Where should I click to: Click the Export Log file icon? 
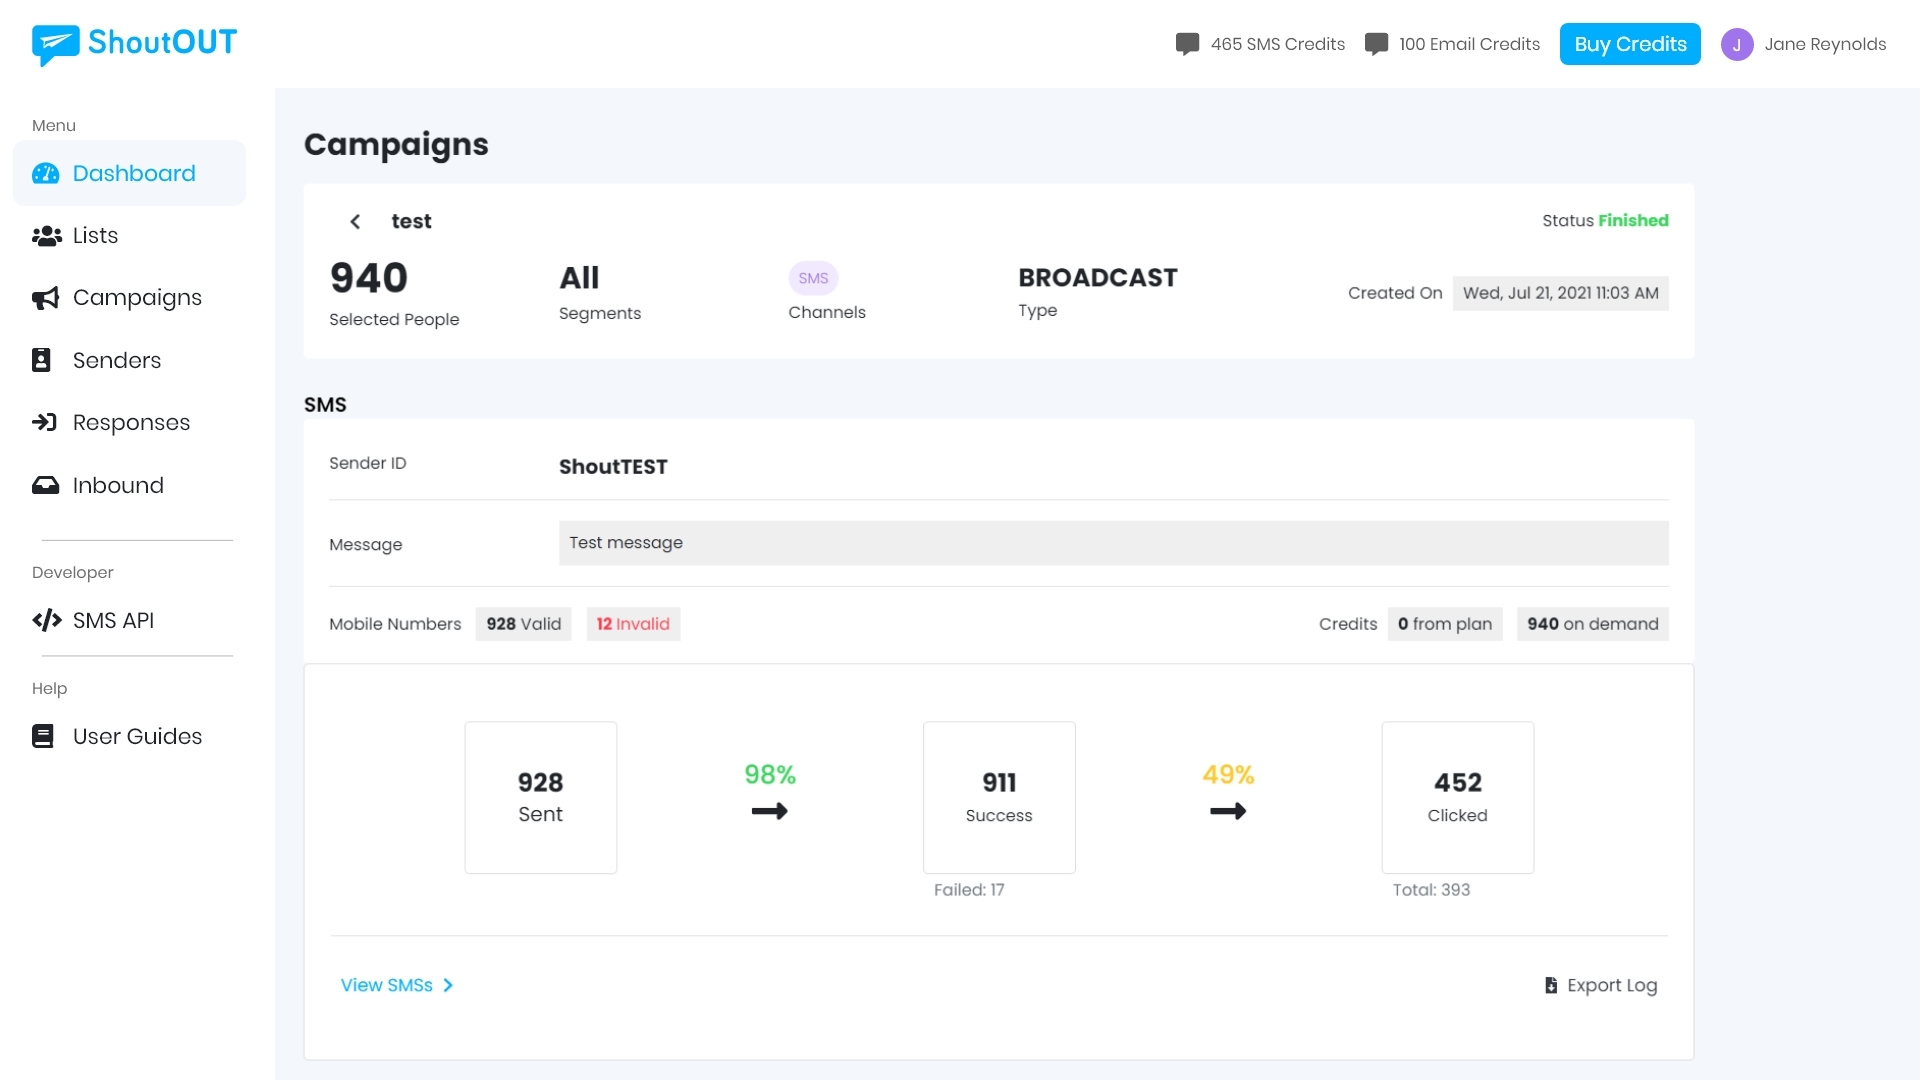pos(1551,985)
